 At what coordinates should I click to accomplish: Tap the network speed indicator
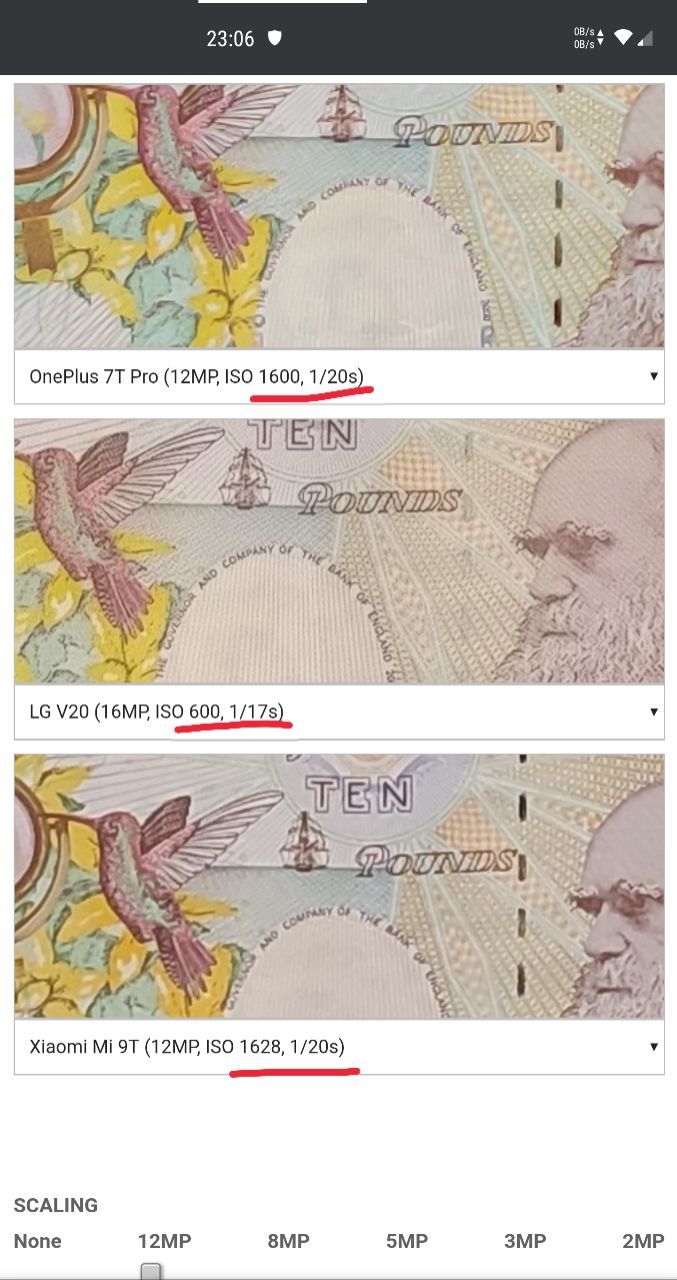pyautogui.click(x=588, y=38)
